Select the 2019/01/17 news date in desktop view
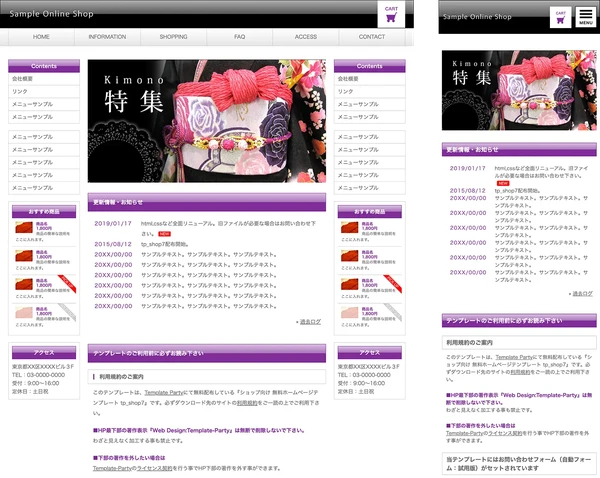The width and height of the screenshot is (600, 478). pos(113,224)
